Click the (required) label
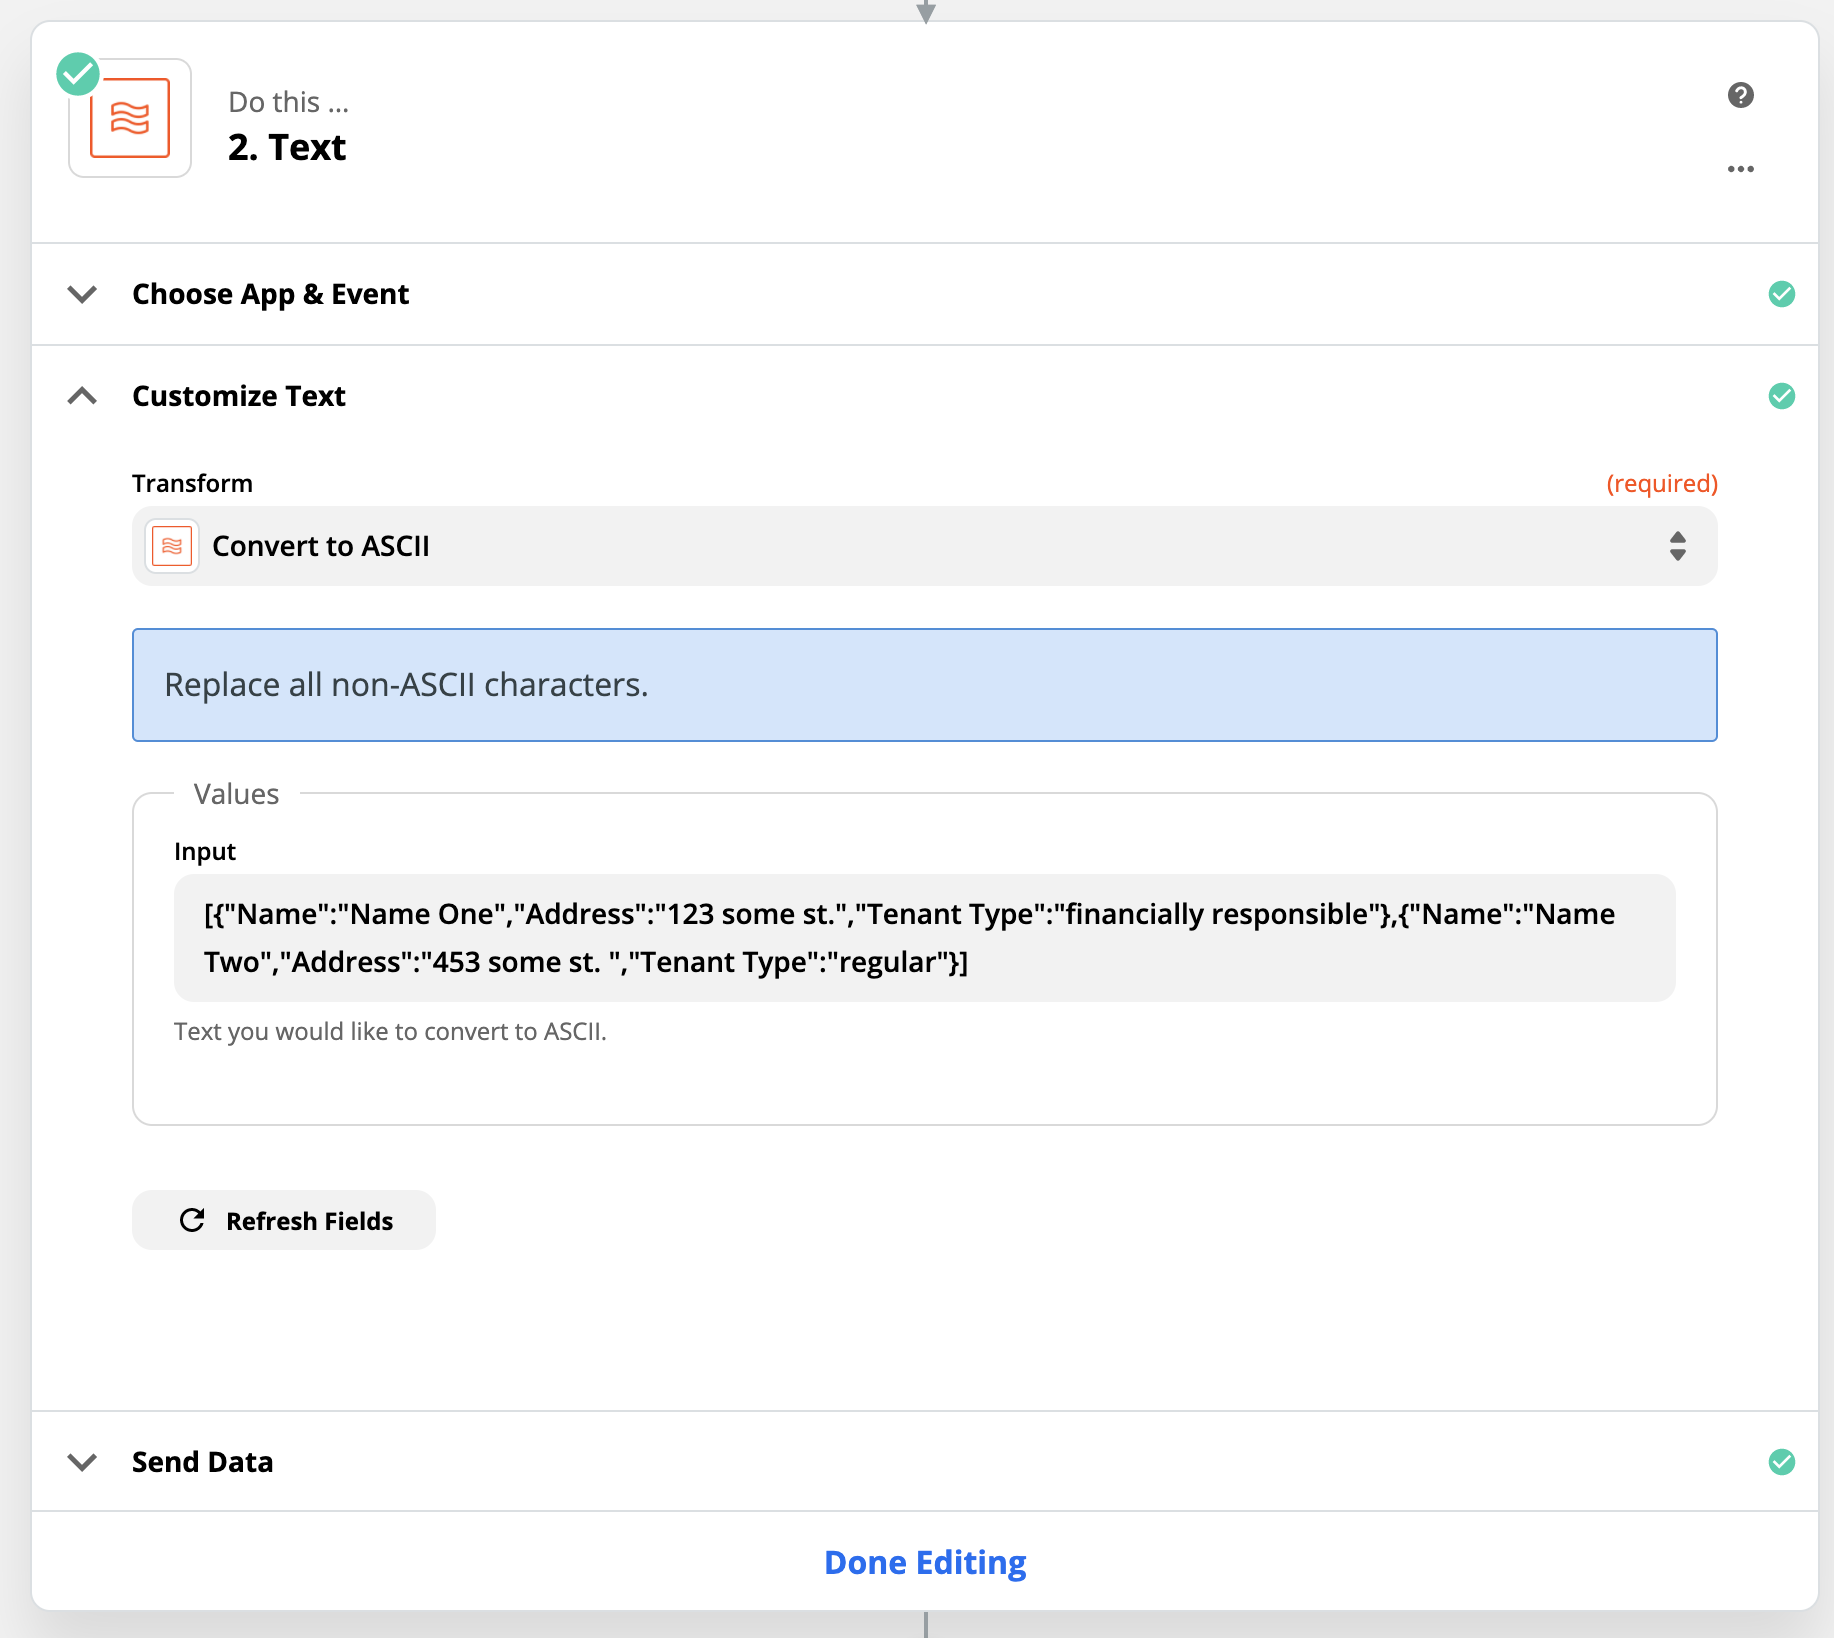 tap(1661, 483)
